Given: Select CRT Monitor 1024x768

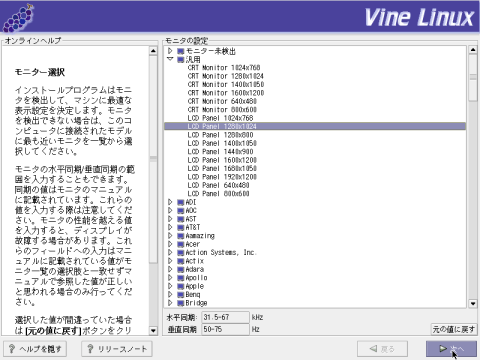Looking at the screenshot, I should point(224,68).
